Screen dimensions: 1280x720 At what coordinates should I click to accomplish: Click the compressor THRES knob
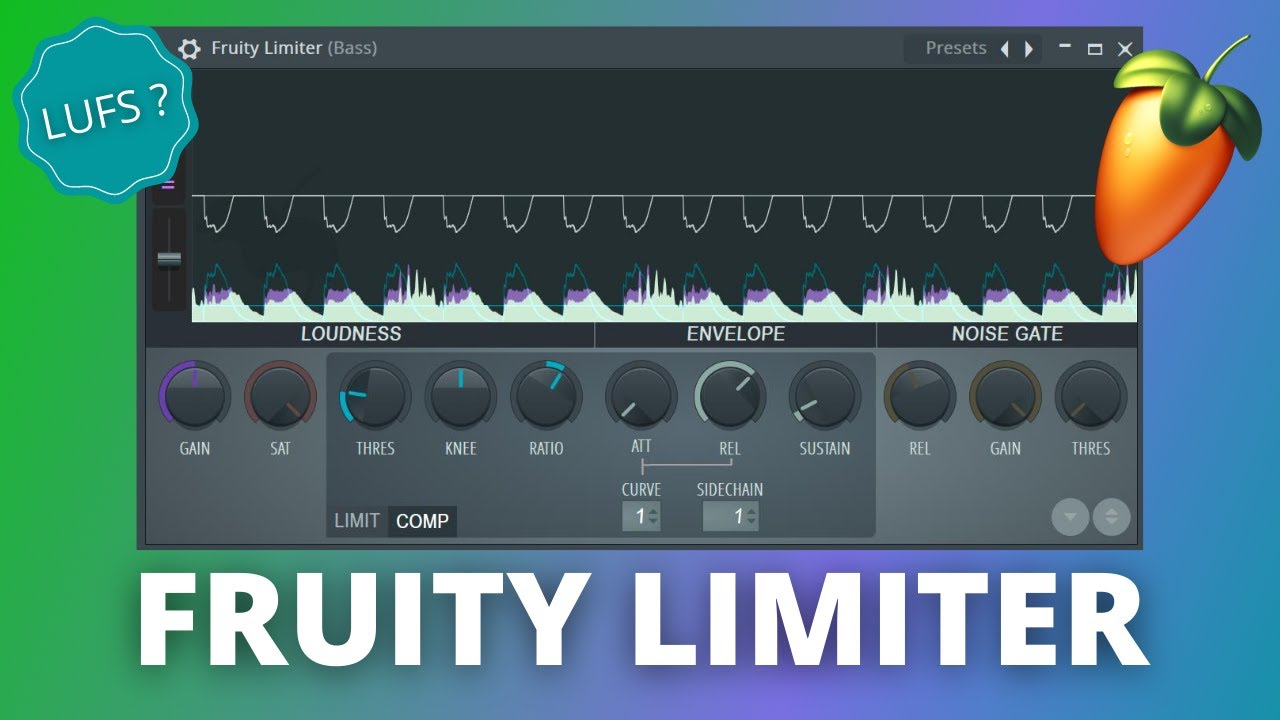click(375, 396)
